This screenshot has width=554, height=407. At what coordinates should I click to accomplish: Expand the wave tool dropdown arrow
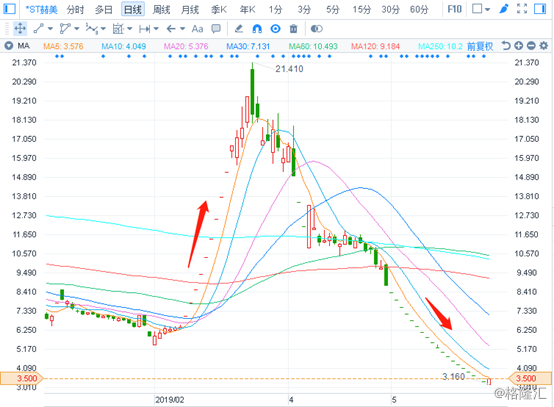tap(103, 29)
